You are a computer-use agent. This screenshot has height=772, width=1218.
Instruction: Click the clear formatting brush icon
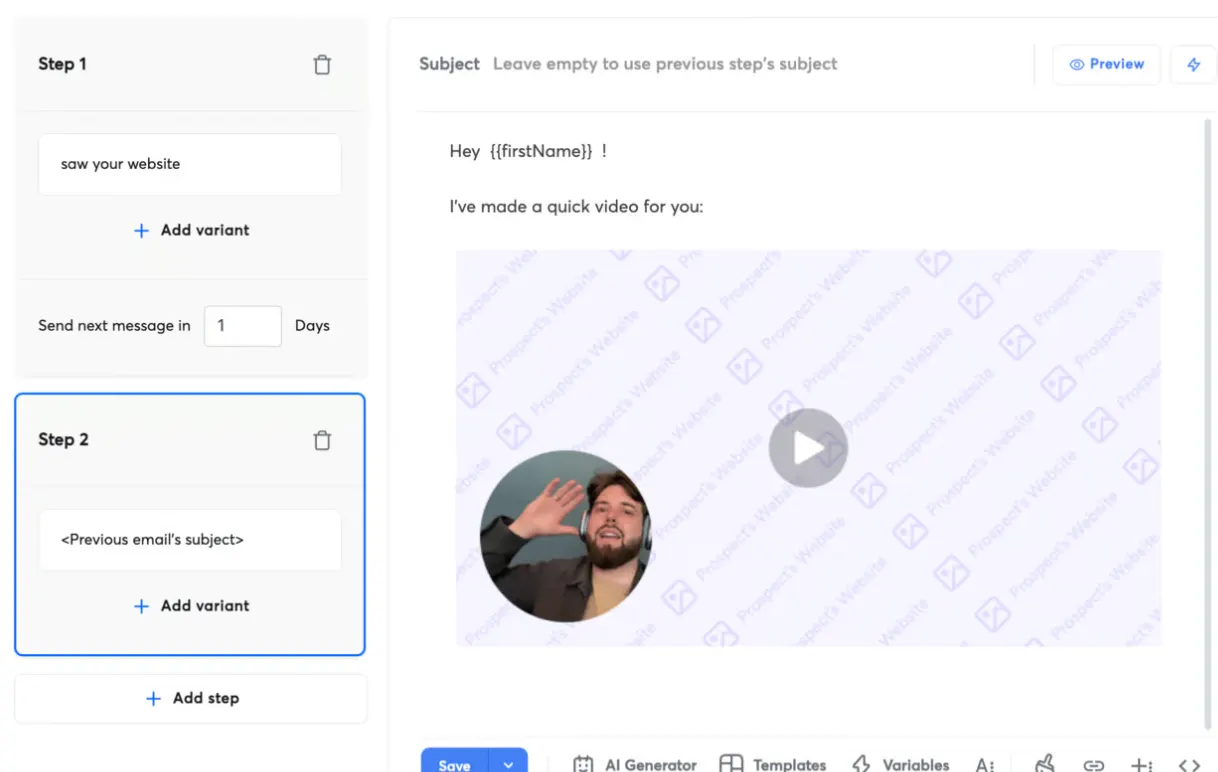click(x=1045, y=764)
